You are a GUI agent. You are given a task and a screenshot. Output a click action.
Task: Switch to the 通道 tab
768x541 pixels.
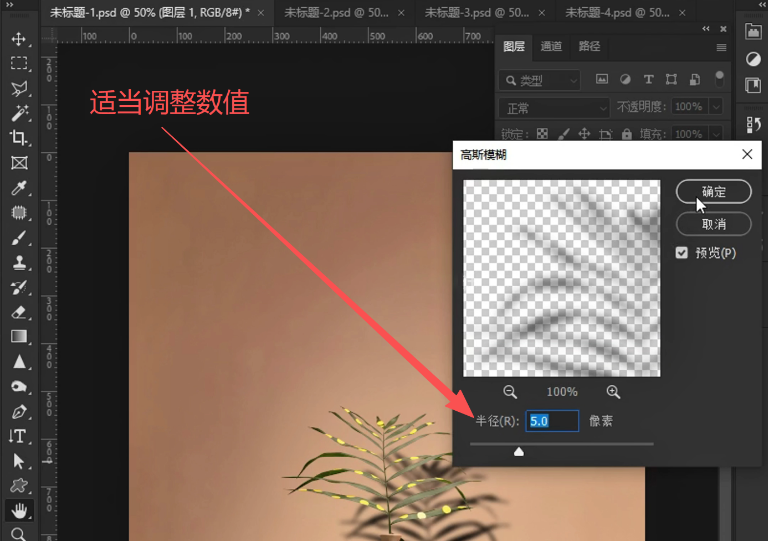[551, 47]
